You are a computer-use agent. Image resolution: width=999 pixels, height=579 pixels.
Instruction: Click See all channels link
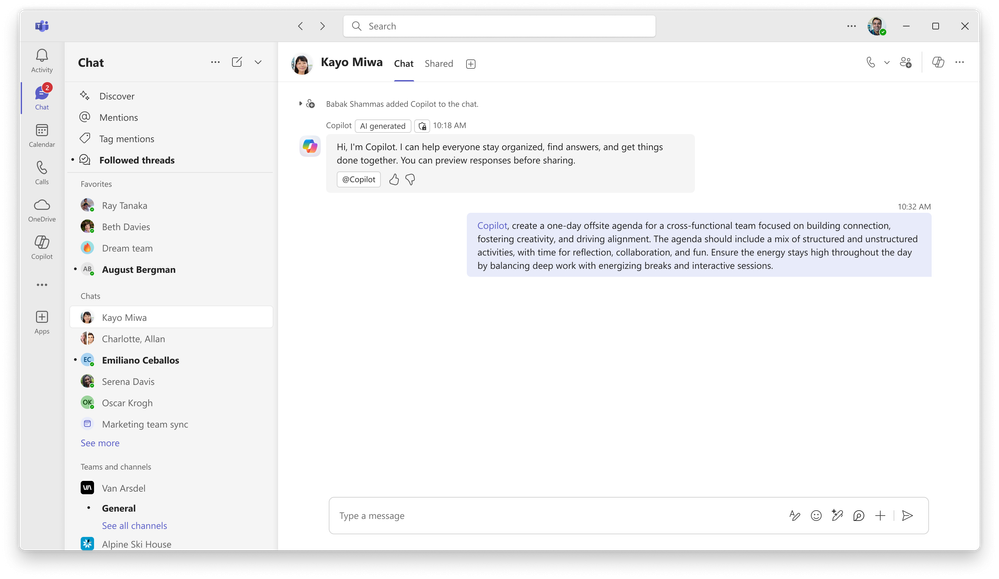134,526
